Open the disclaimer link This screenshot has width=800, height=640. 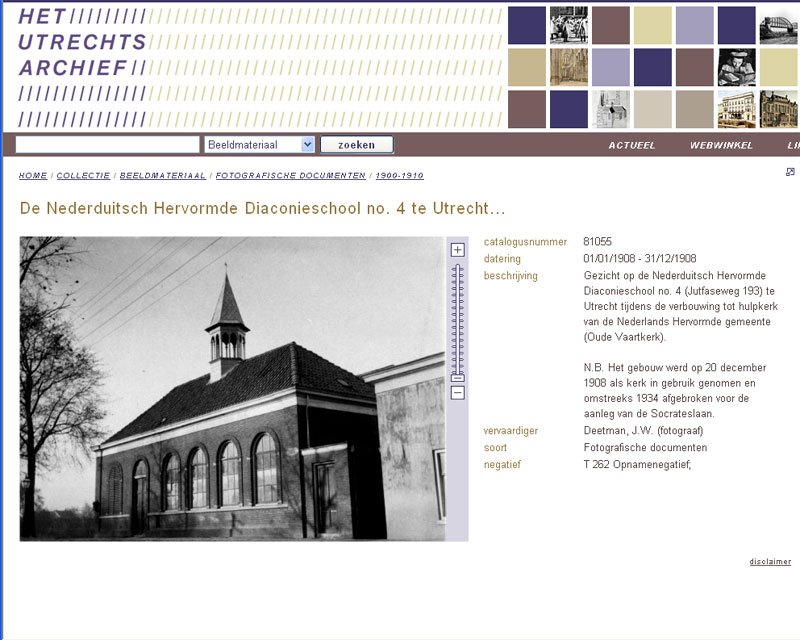(x=770, y=562)
